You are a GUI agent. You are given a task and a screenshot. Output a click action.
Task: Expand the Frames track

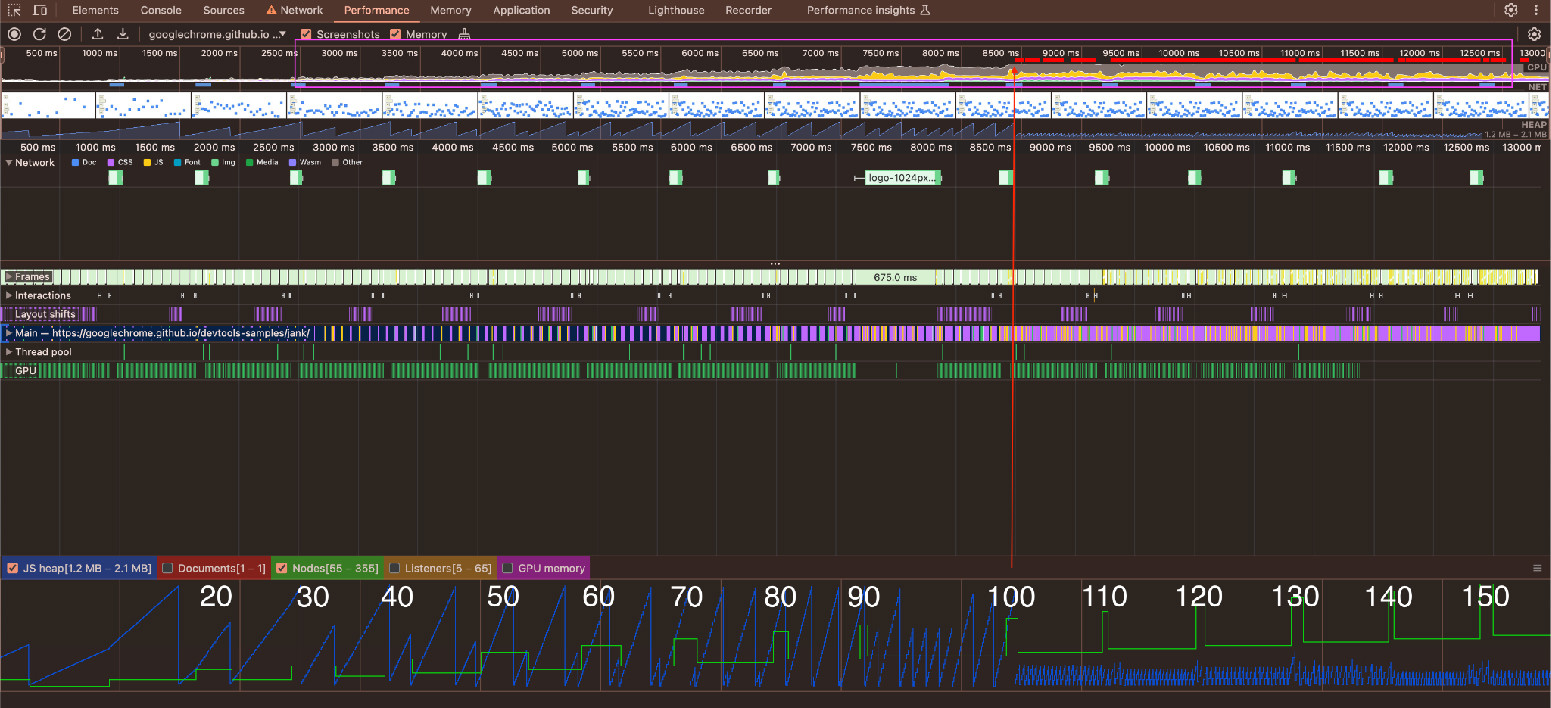pos(9,276)
